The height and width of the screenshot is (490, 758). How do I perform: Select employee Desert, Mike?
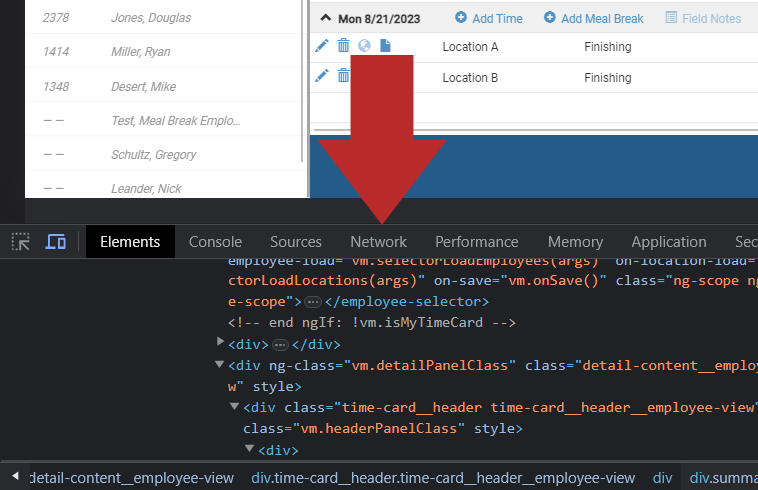click(x=144, y=86)
